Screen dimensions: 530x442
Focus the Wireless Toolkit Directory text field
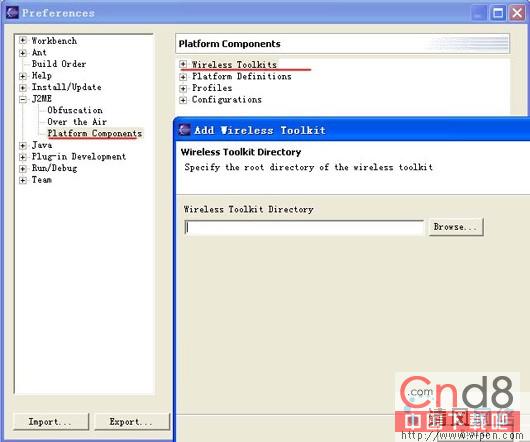pyautogui.click(x=304, y=227)
